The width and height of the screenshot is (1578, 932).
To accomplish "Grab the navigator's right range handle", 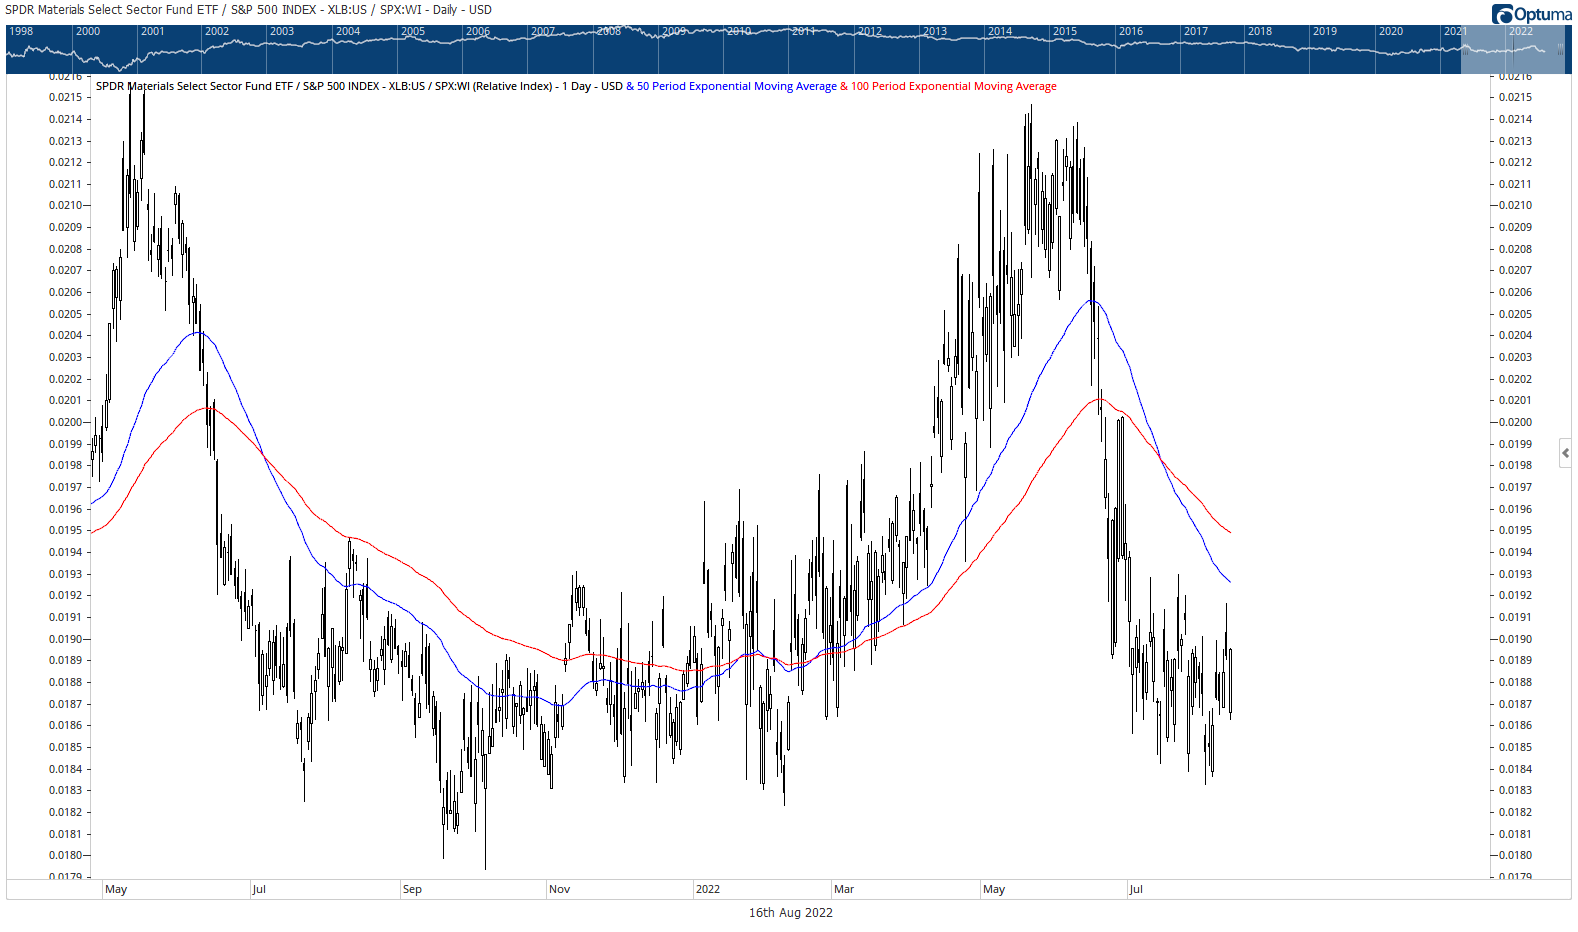I will (x=1560, y=48).
